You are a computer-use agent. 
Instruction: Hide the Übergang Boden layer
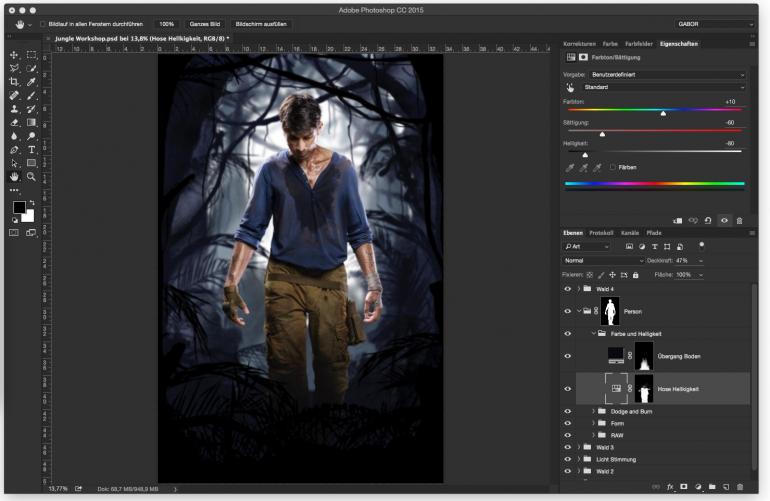(568, 356)
